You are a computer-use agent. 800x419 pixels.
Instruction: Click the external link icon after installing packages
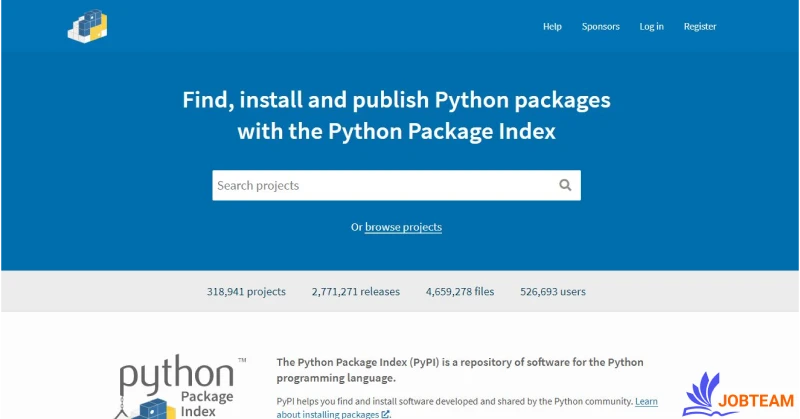click(x=385, y=414)
